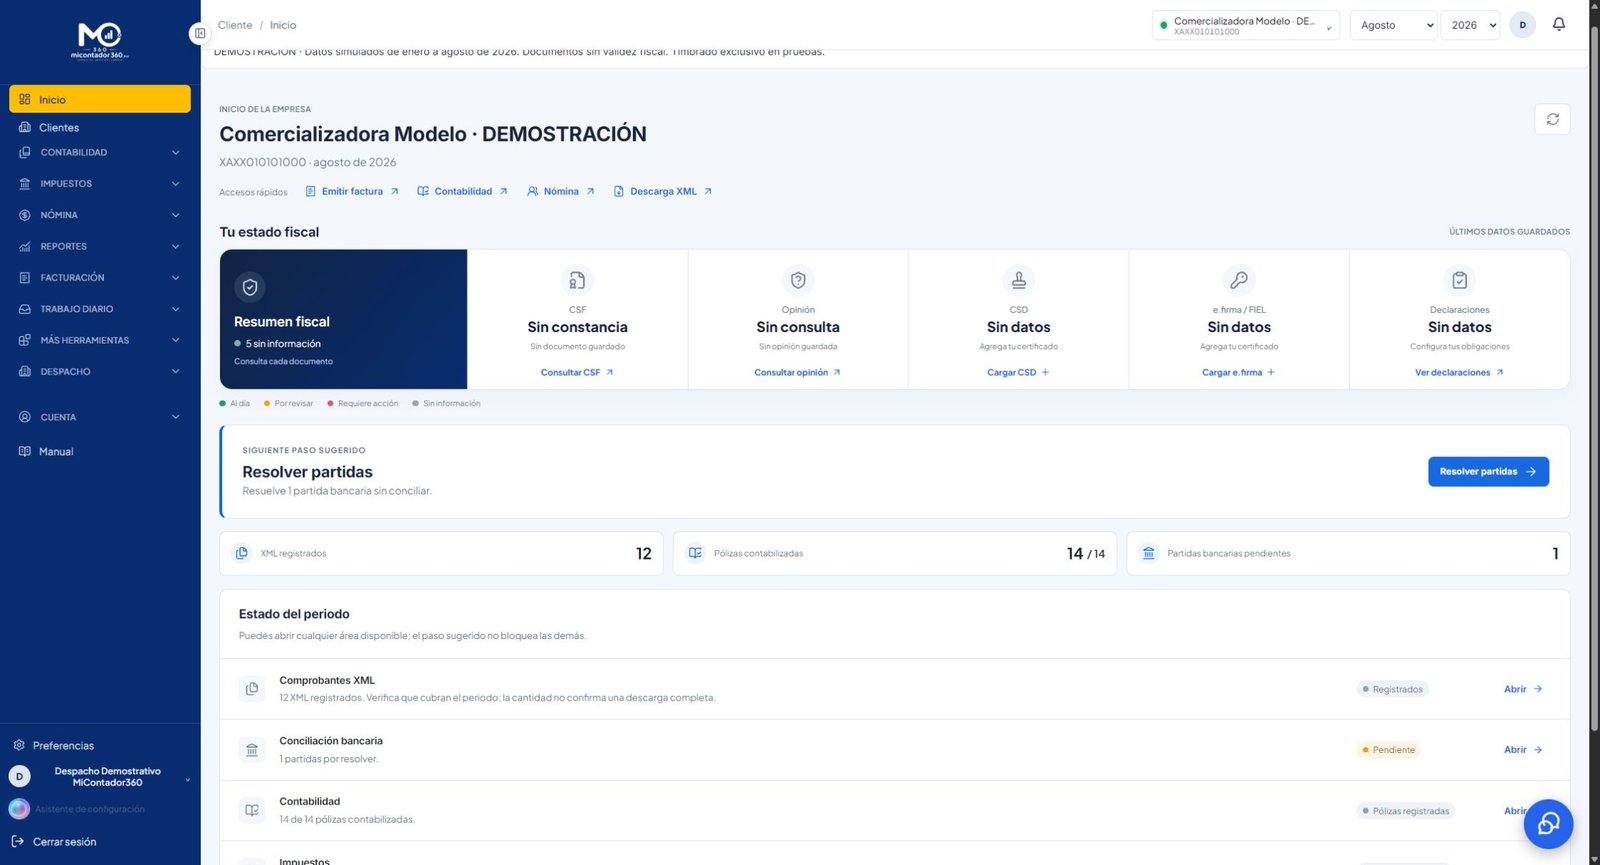Open Clientes in the sidebar

100,128
